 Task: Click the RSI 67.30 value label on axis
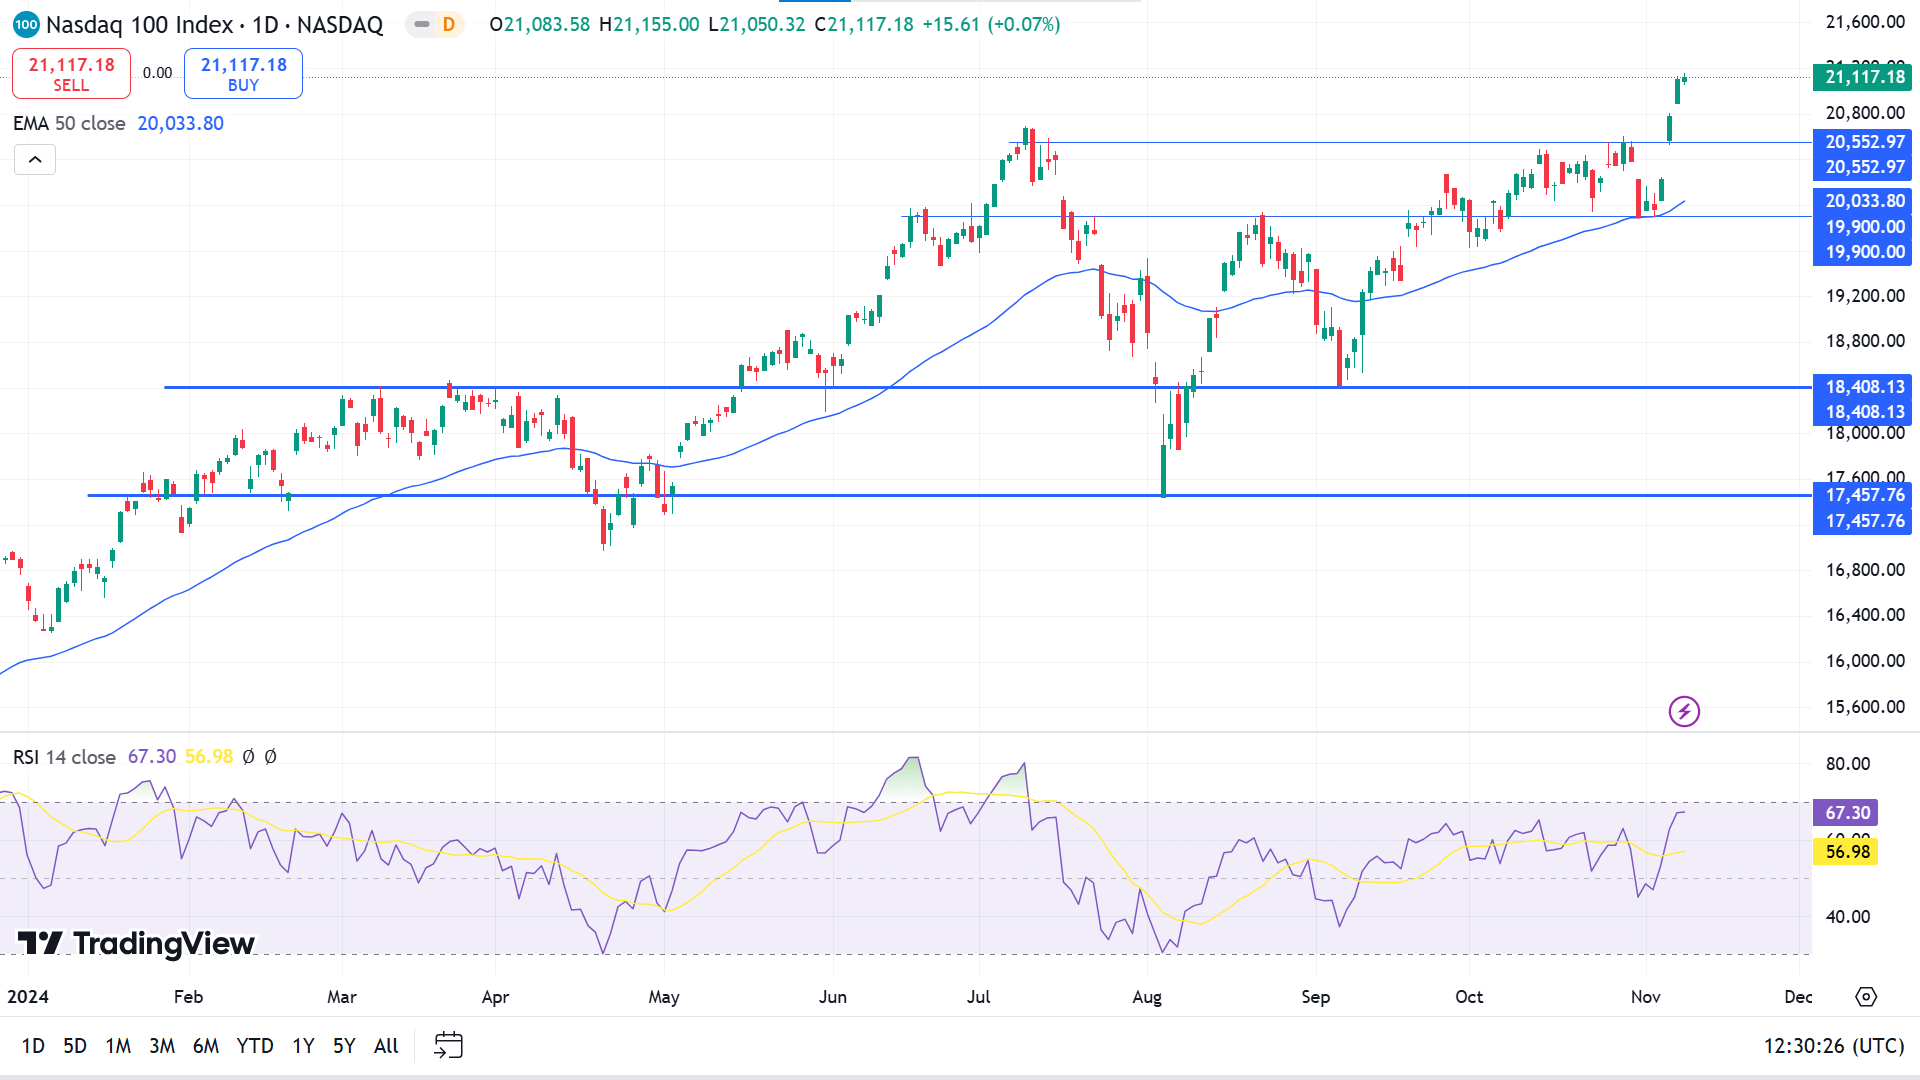coord(1846,812)
